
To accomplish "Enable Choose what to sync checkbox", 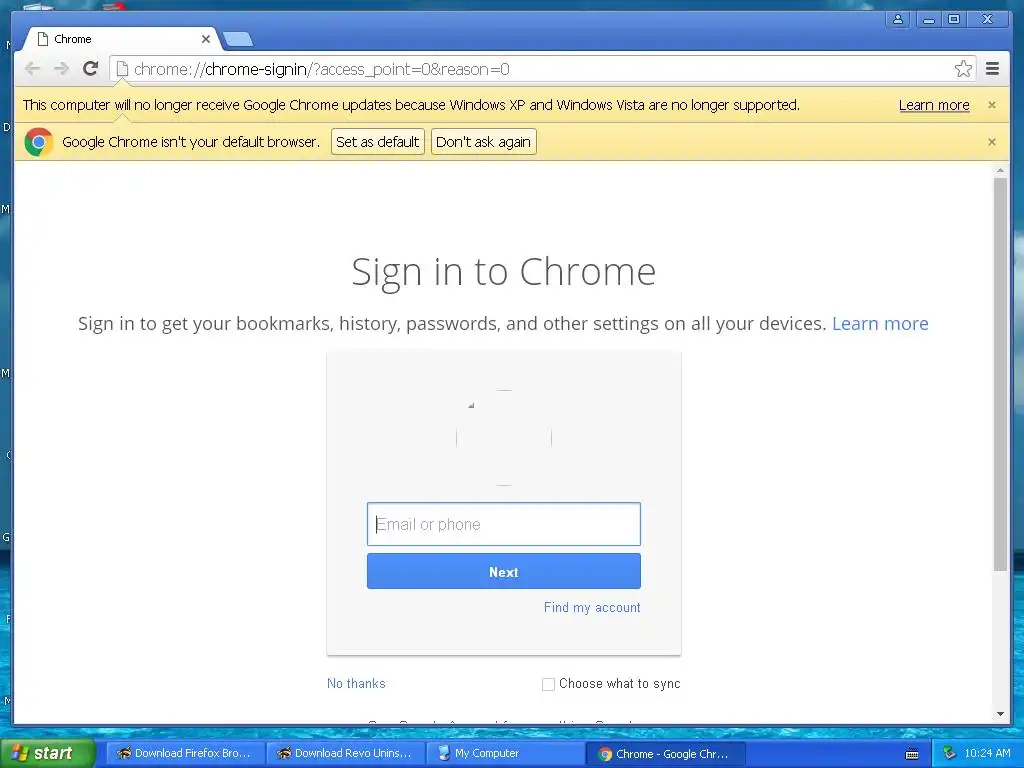I will (x=548, y=684).
